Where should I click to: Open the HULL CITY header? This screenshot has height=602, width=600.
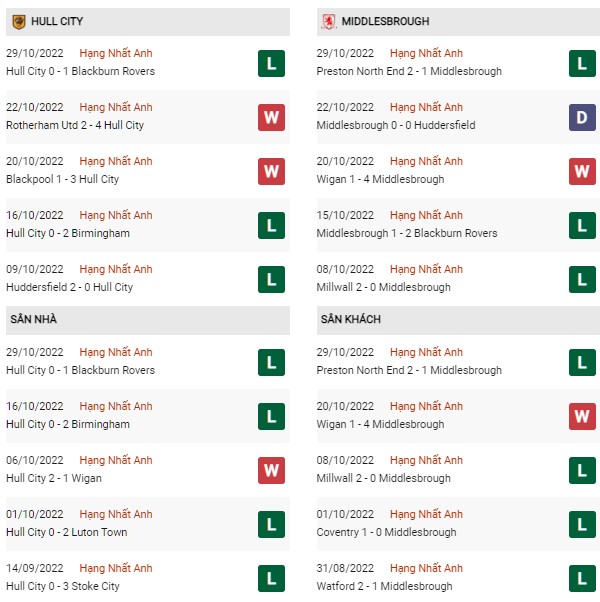148,22
